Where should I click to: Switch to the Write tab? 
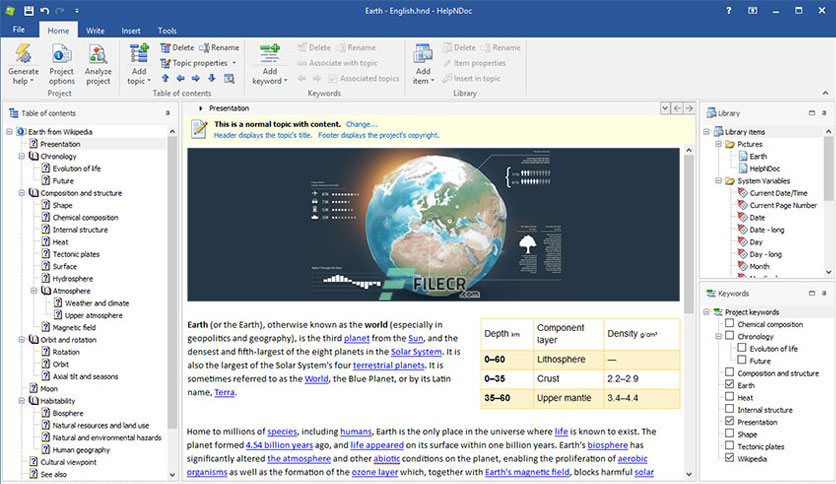[95, 30]
